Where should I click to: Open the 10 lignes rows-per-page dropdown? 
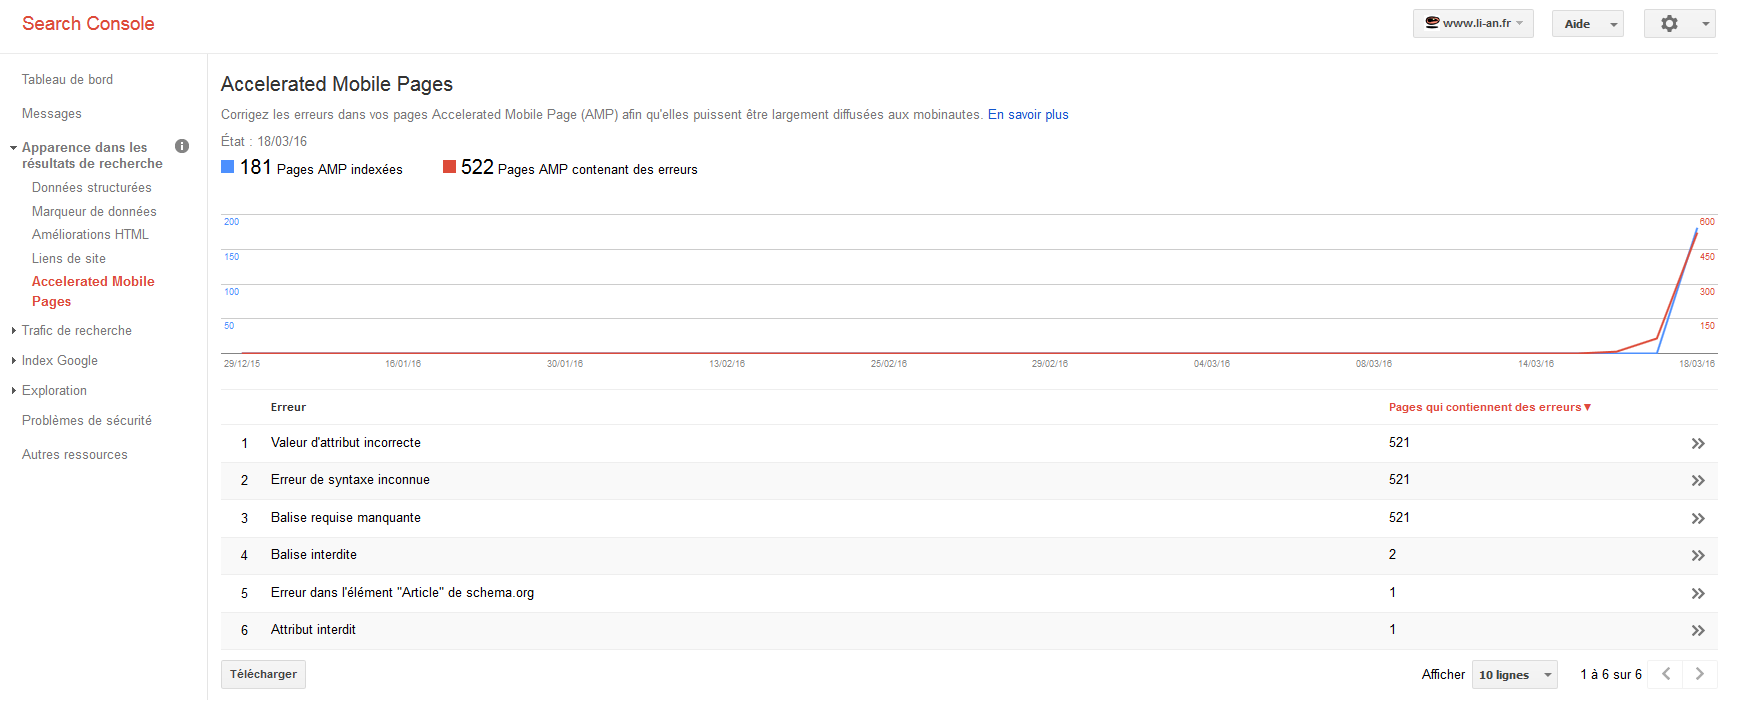point(1514,674)
